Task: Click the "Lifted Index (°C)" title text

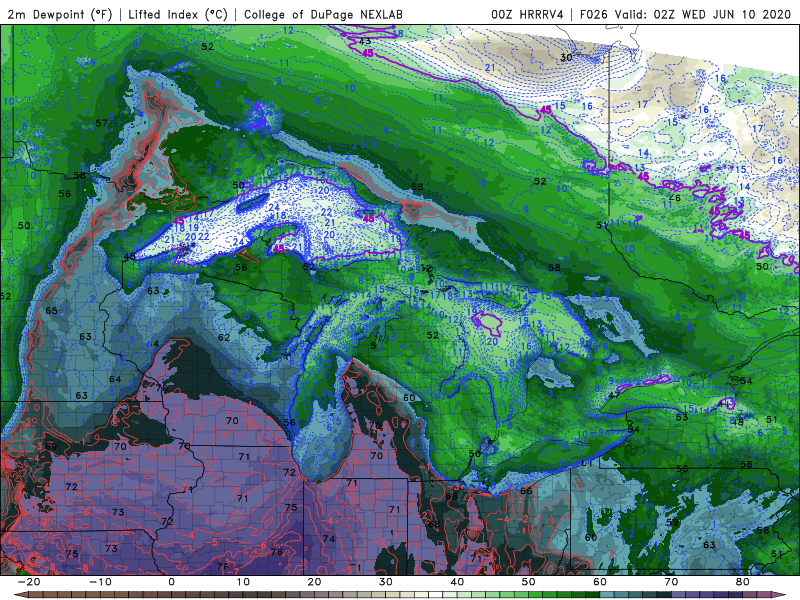Action: coord(178,14)
